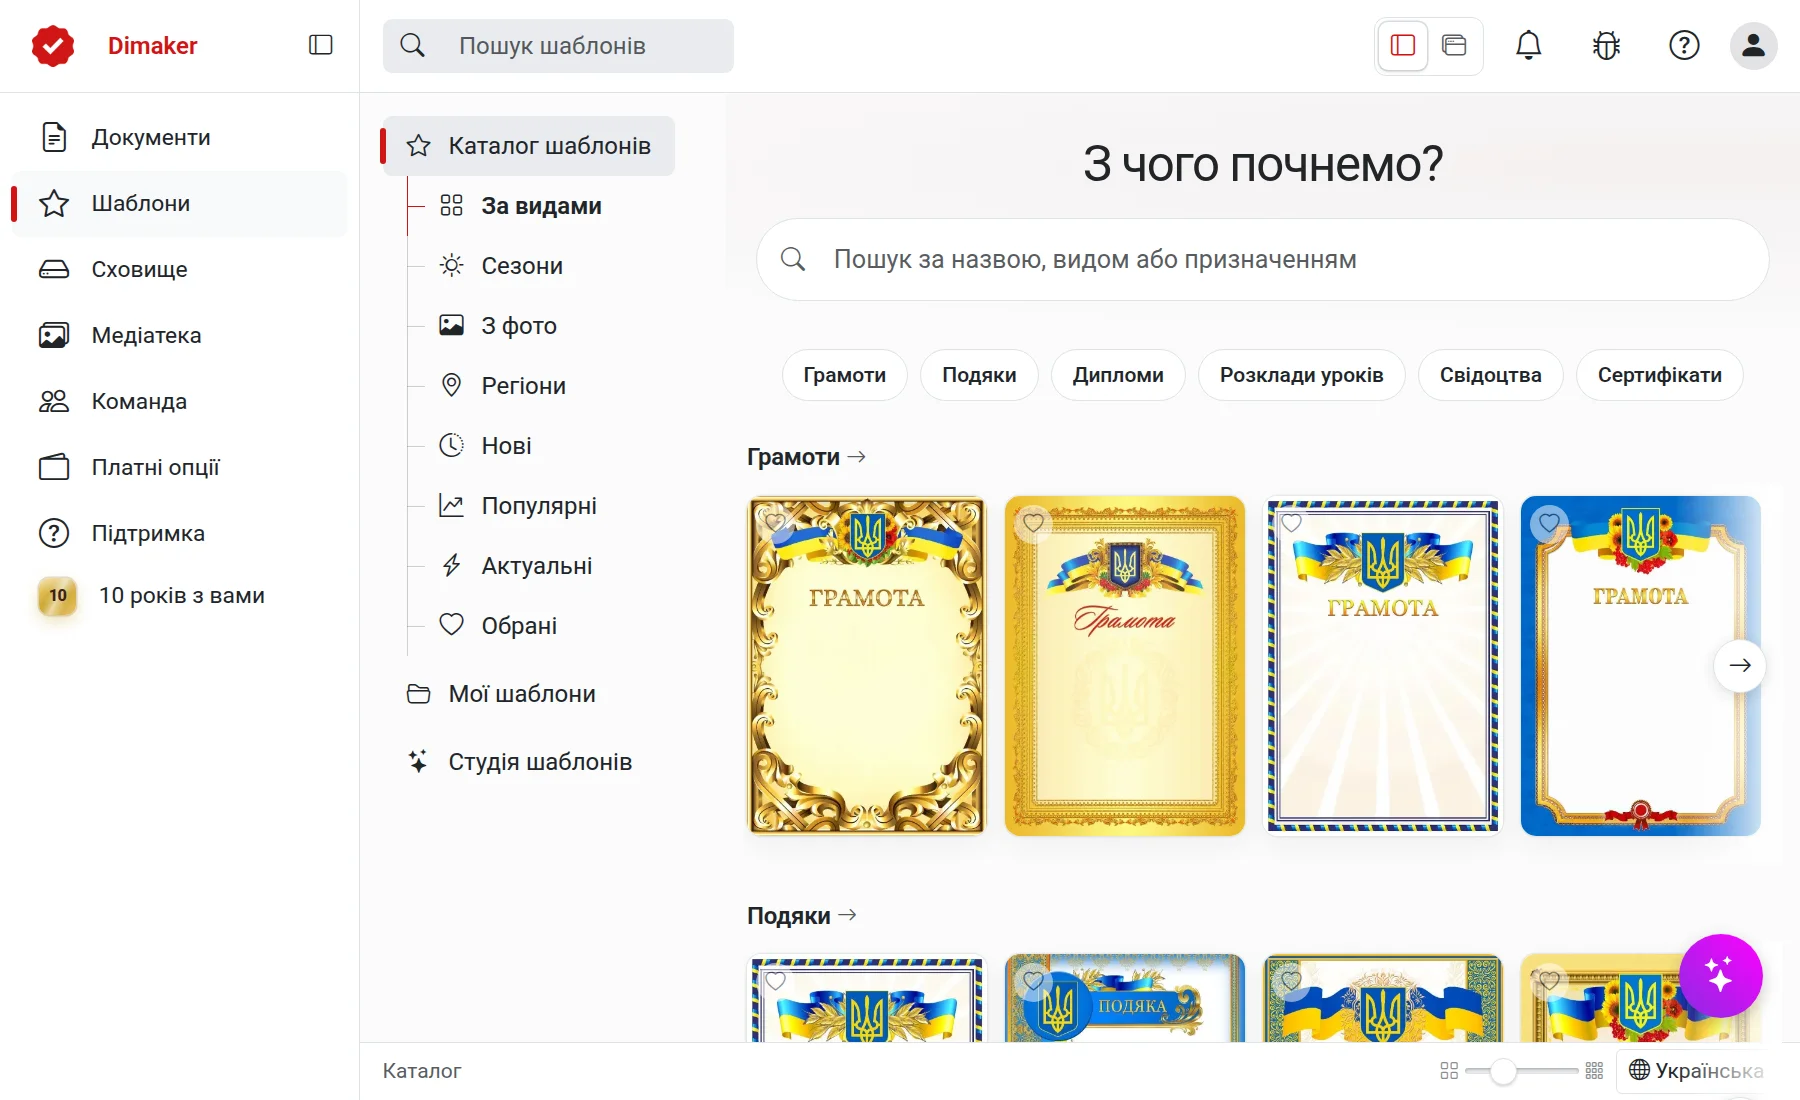Favorite the blue Грамота template

click(1549, 522)
